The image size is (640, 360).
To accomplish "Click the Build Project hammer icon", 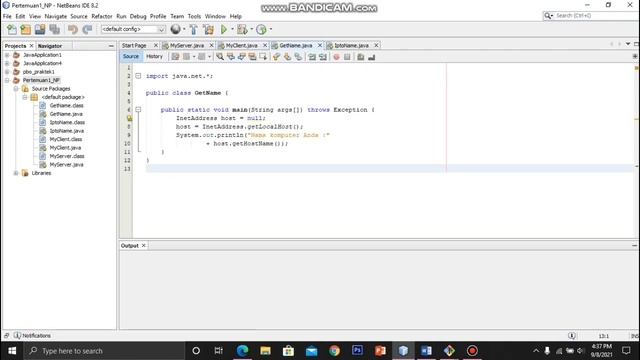I will (193, 29).
